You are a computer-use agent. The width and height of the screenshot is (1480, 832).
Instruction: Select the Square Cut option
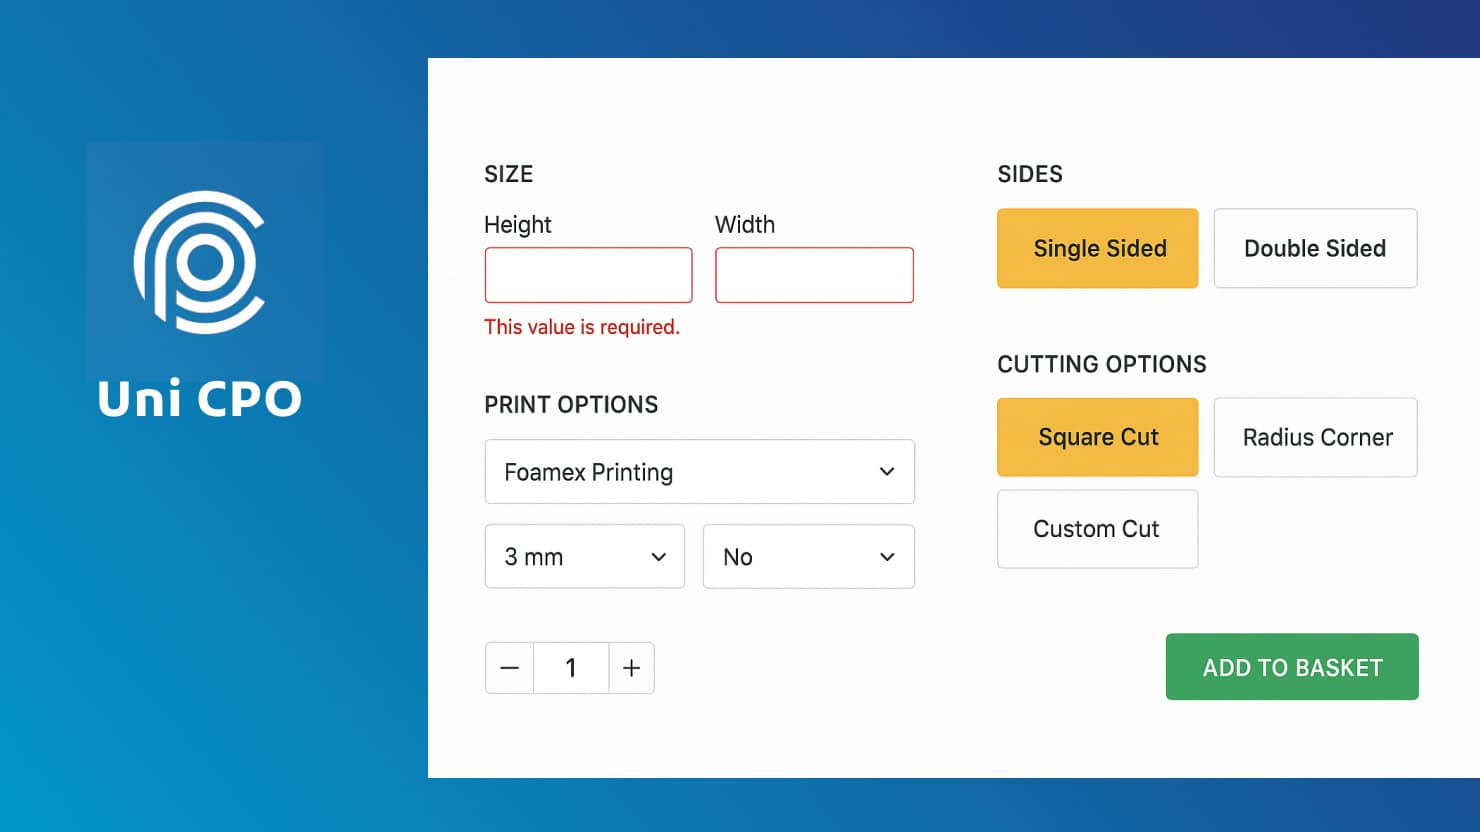1097,437
